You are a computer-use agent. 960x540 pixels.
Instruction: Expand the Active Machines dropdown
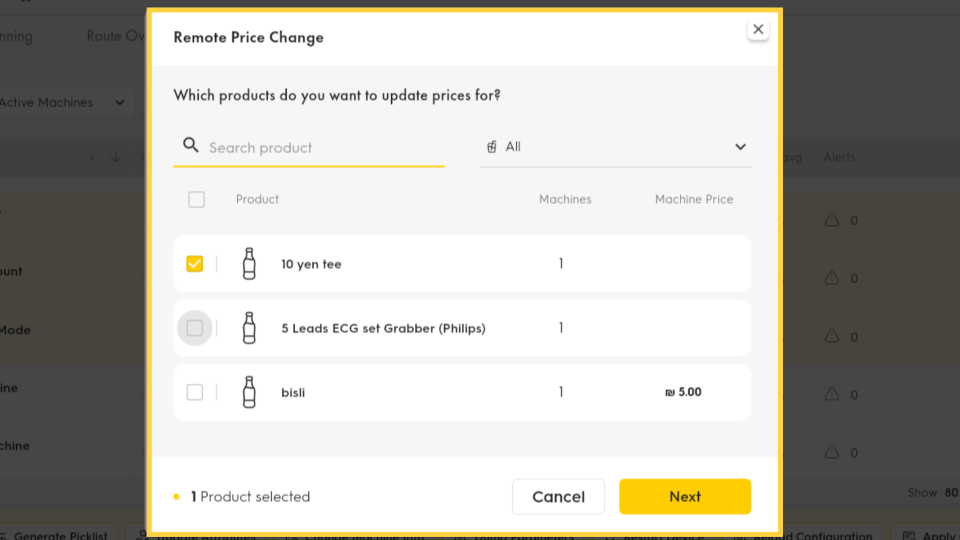pos(64,102)
